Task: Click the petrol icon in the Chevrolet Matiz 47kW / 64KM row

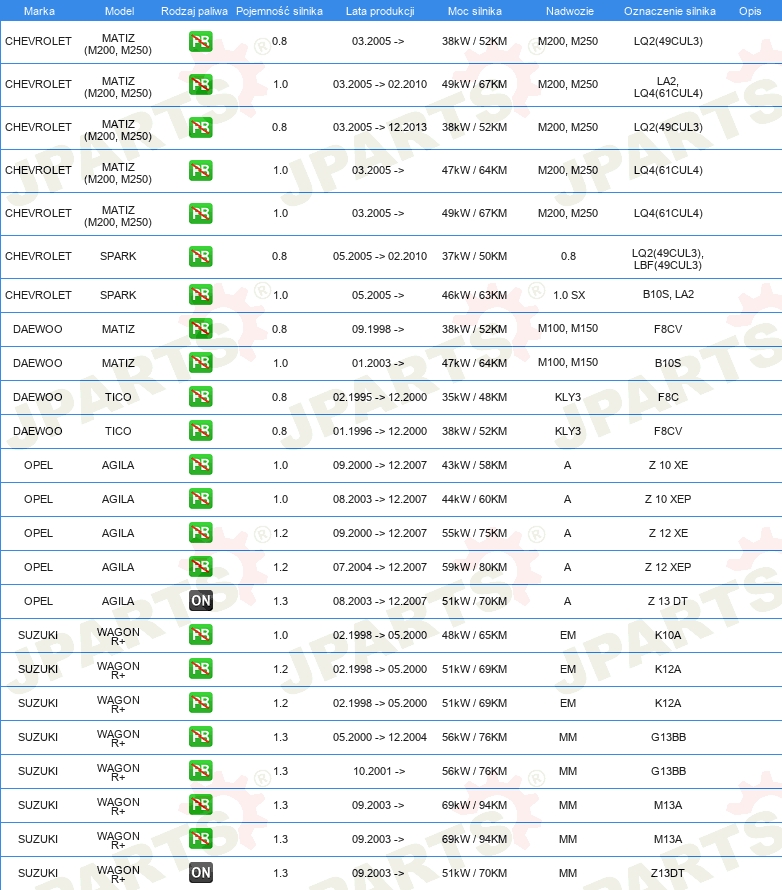Action: [201, 170]
